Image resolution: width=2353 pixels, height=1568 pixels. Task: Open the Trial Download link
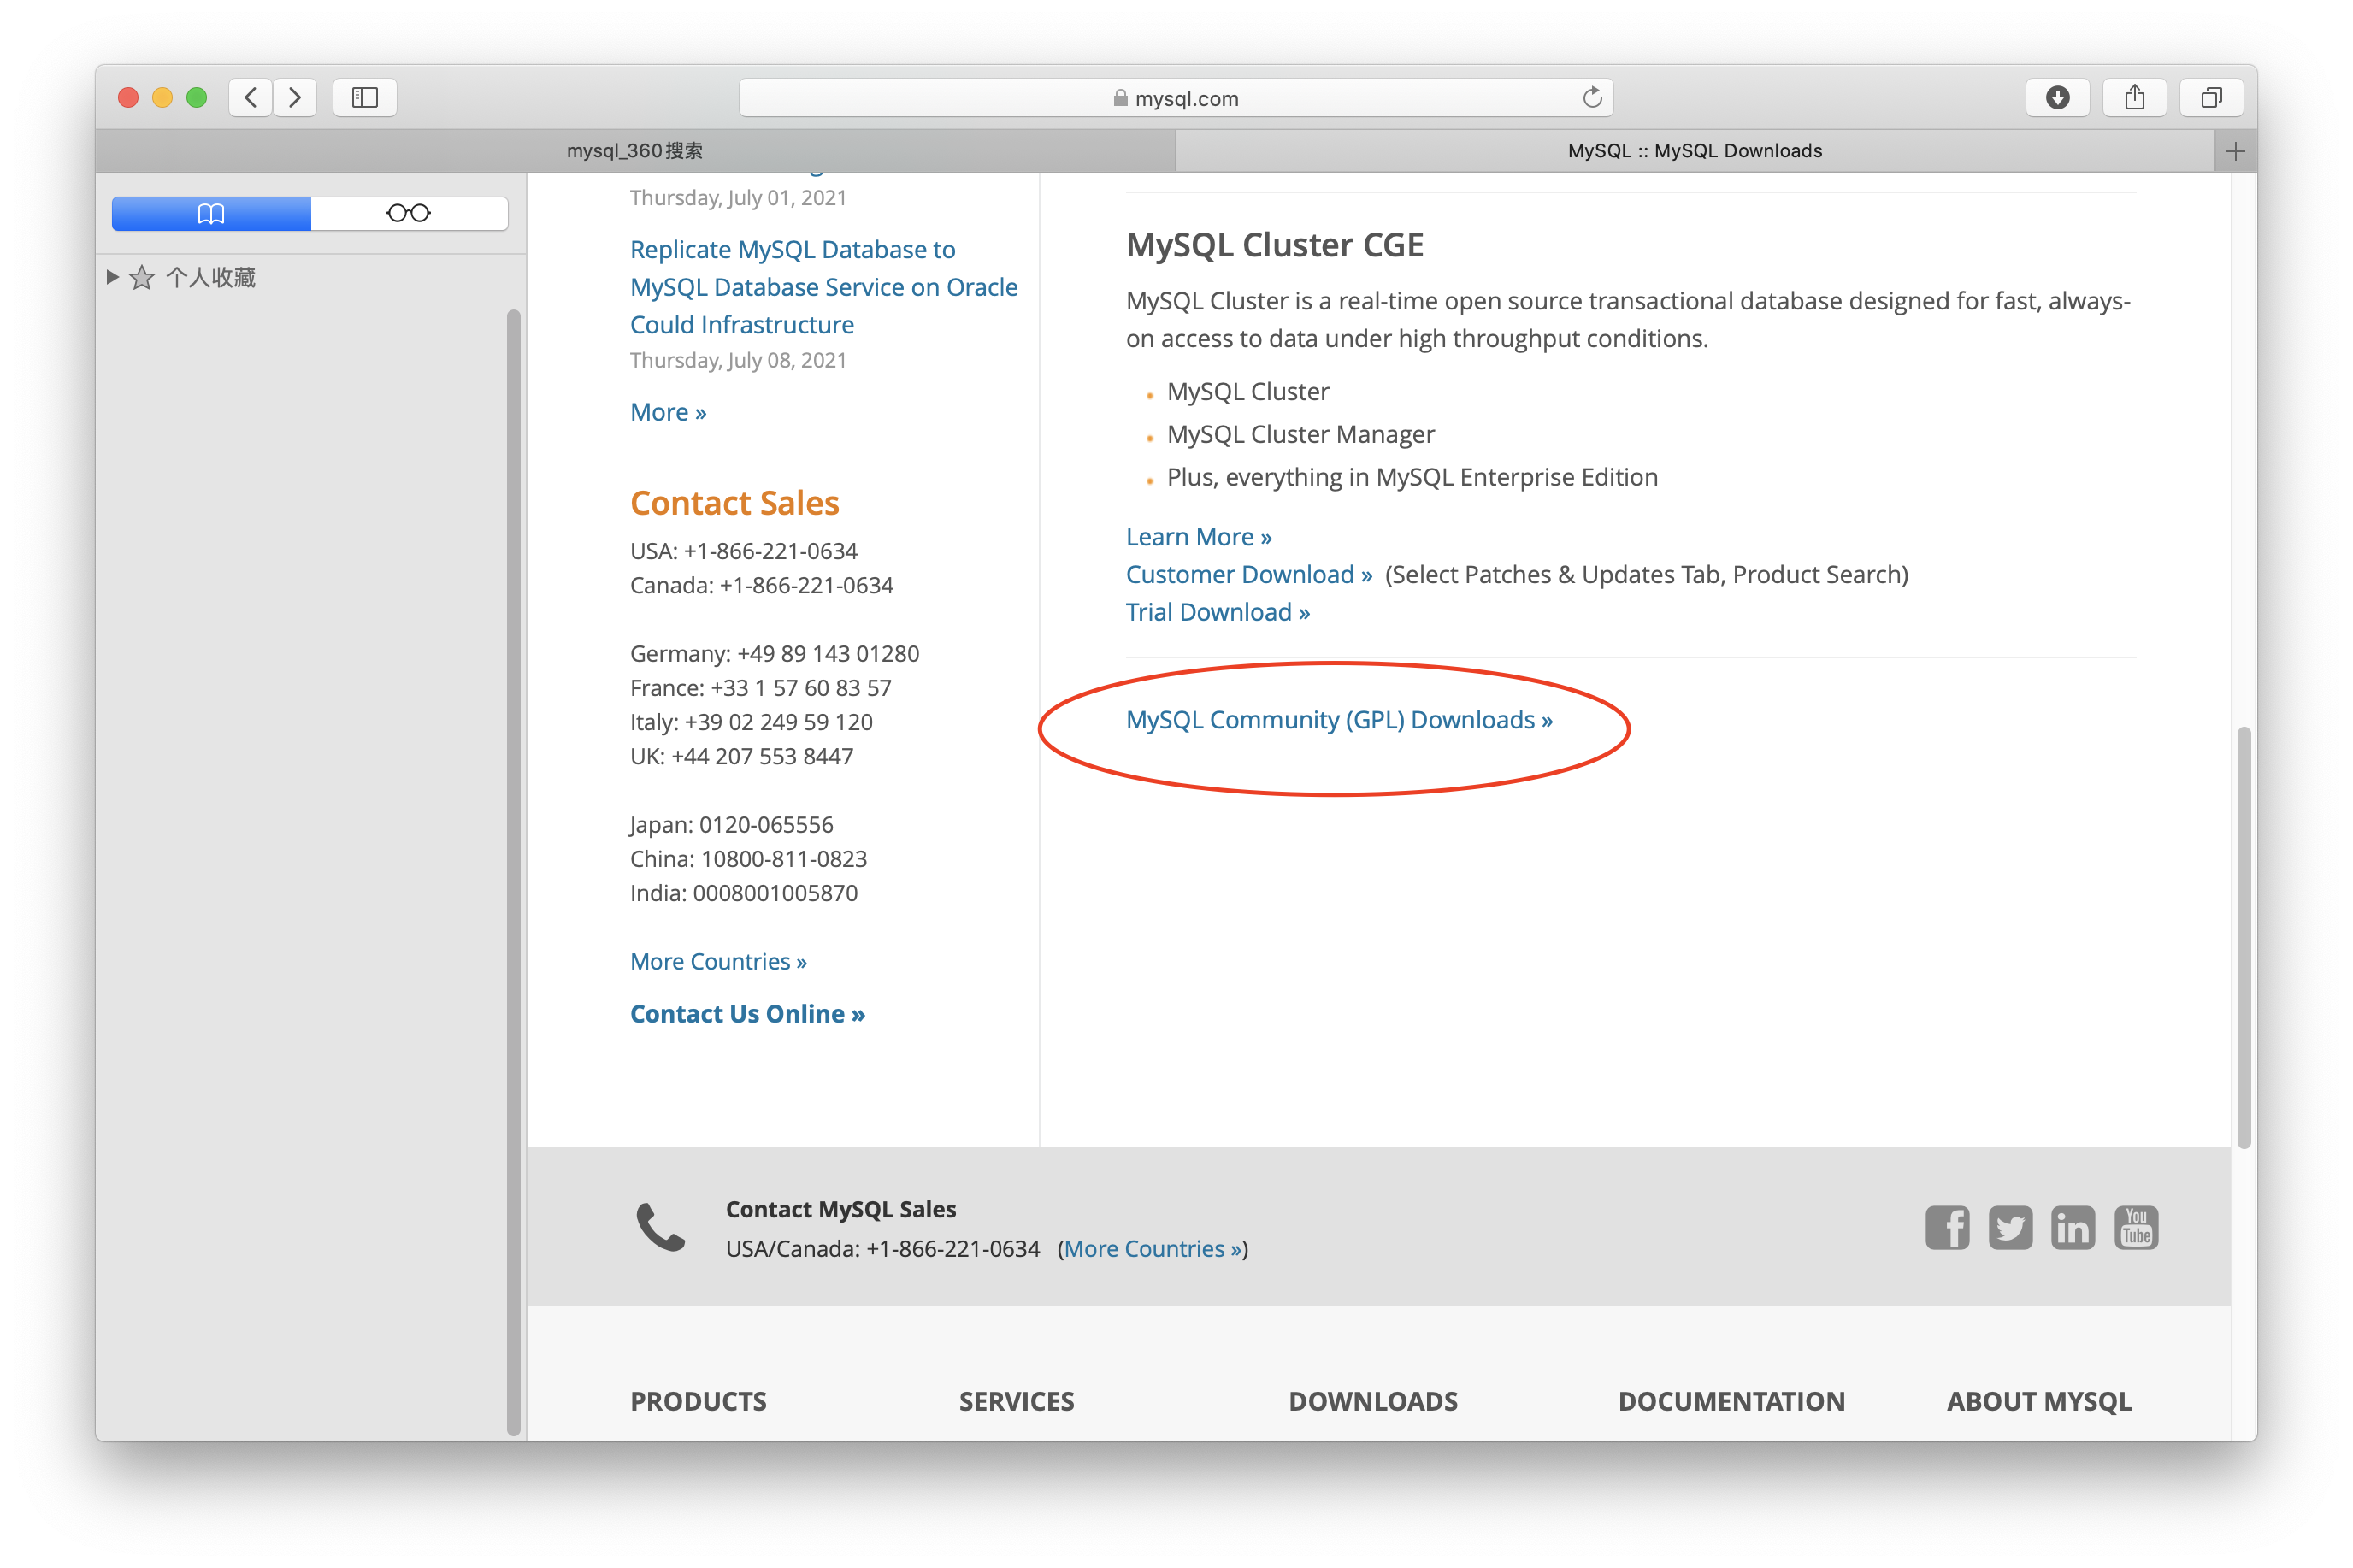pyautogui.click(x=1218, y=612)
